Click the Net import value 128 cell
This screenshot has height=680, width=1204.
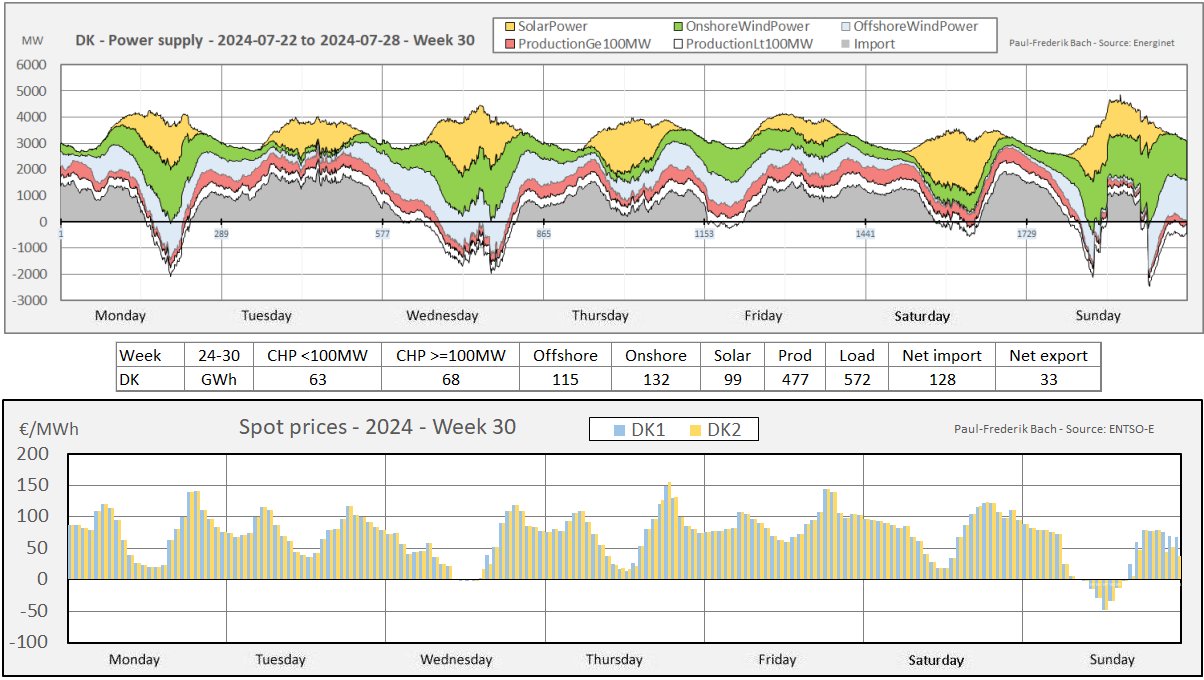click(942, 379)
